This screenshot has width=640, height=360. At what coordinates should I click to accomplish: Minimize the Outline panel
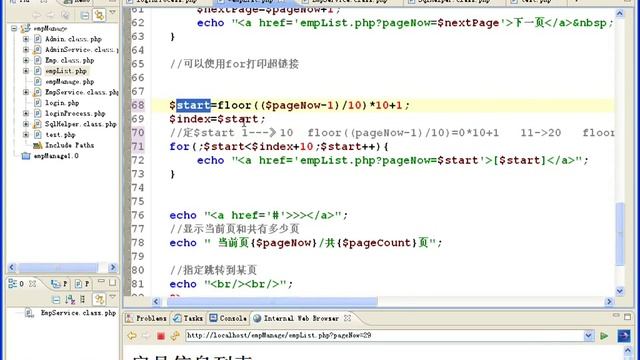point(101,282)
